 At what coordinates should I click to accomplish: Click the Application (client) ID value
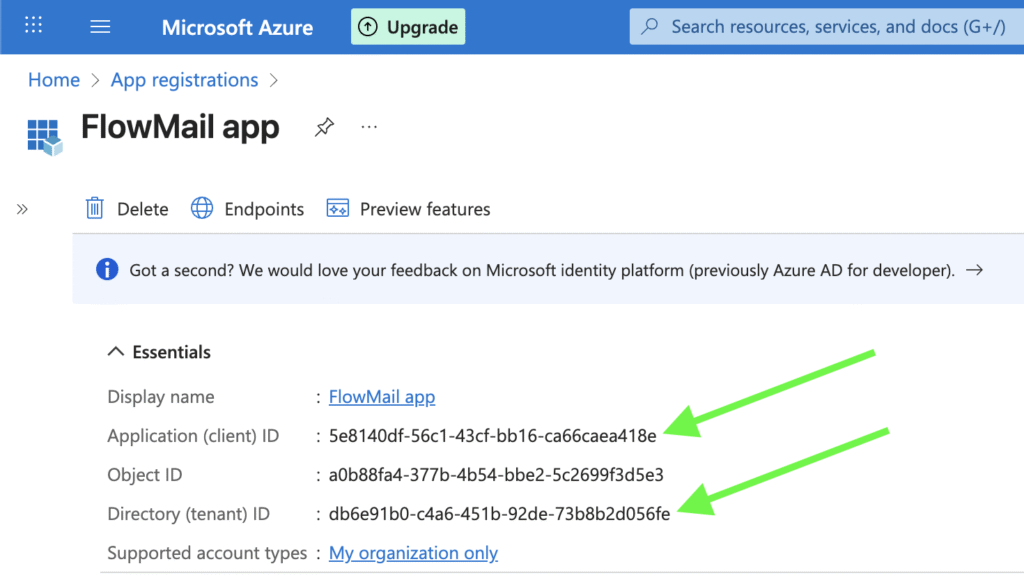click(492, 436)
